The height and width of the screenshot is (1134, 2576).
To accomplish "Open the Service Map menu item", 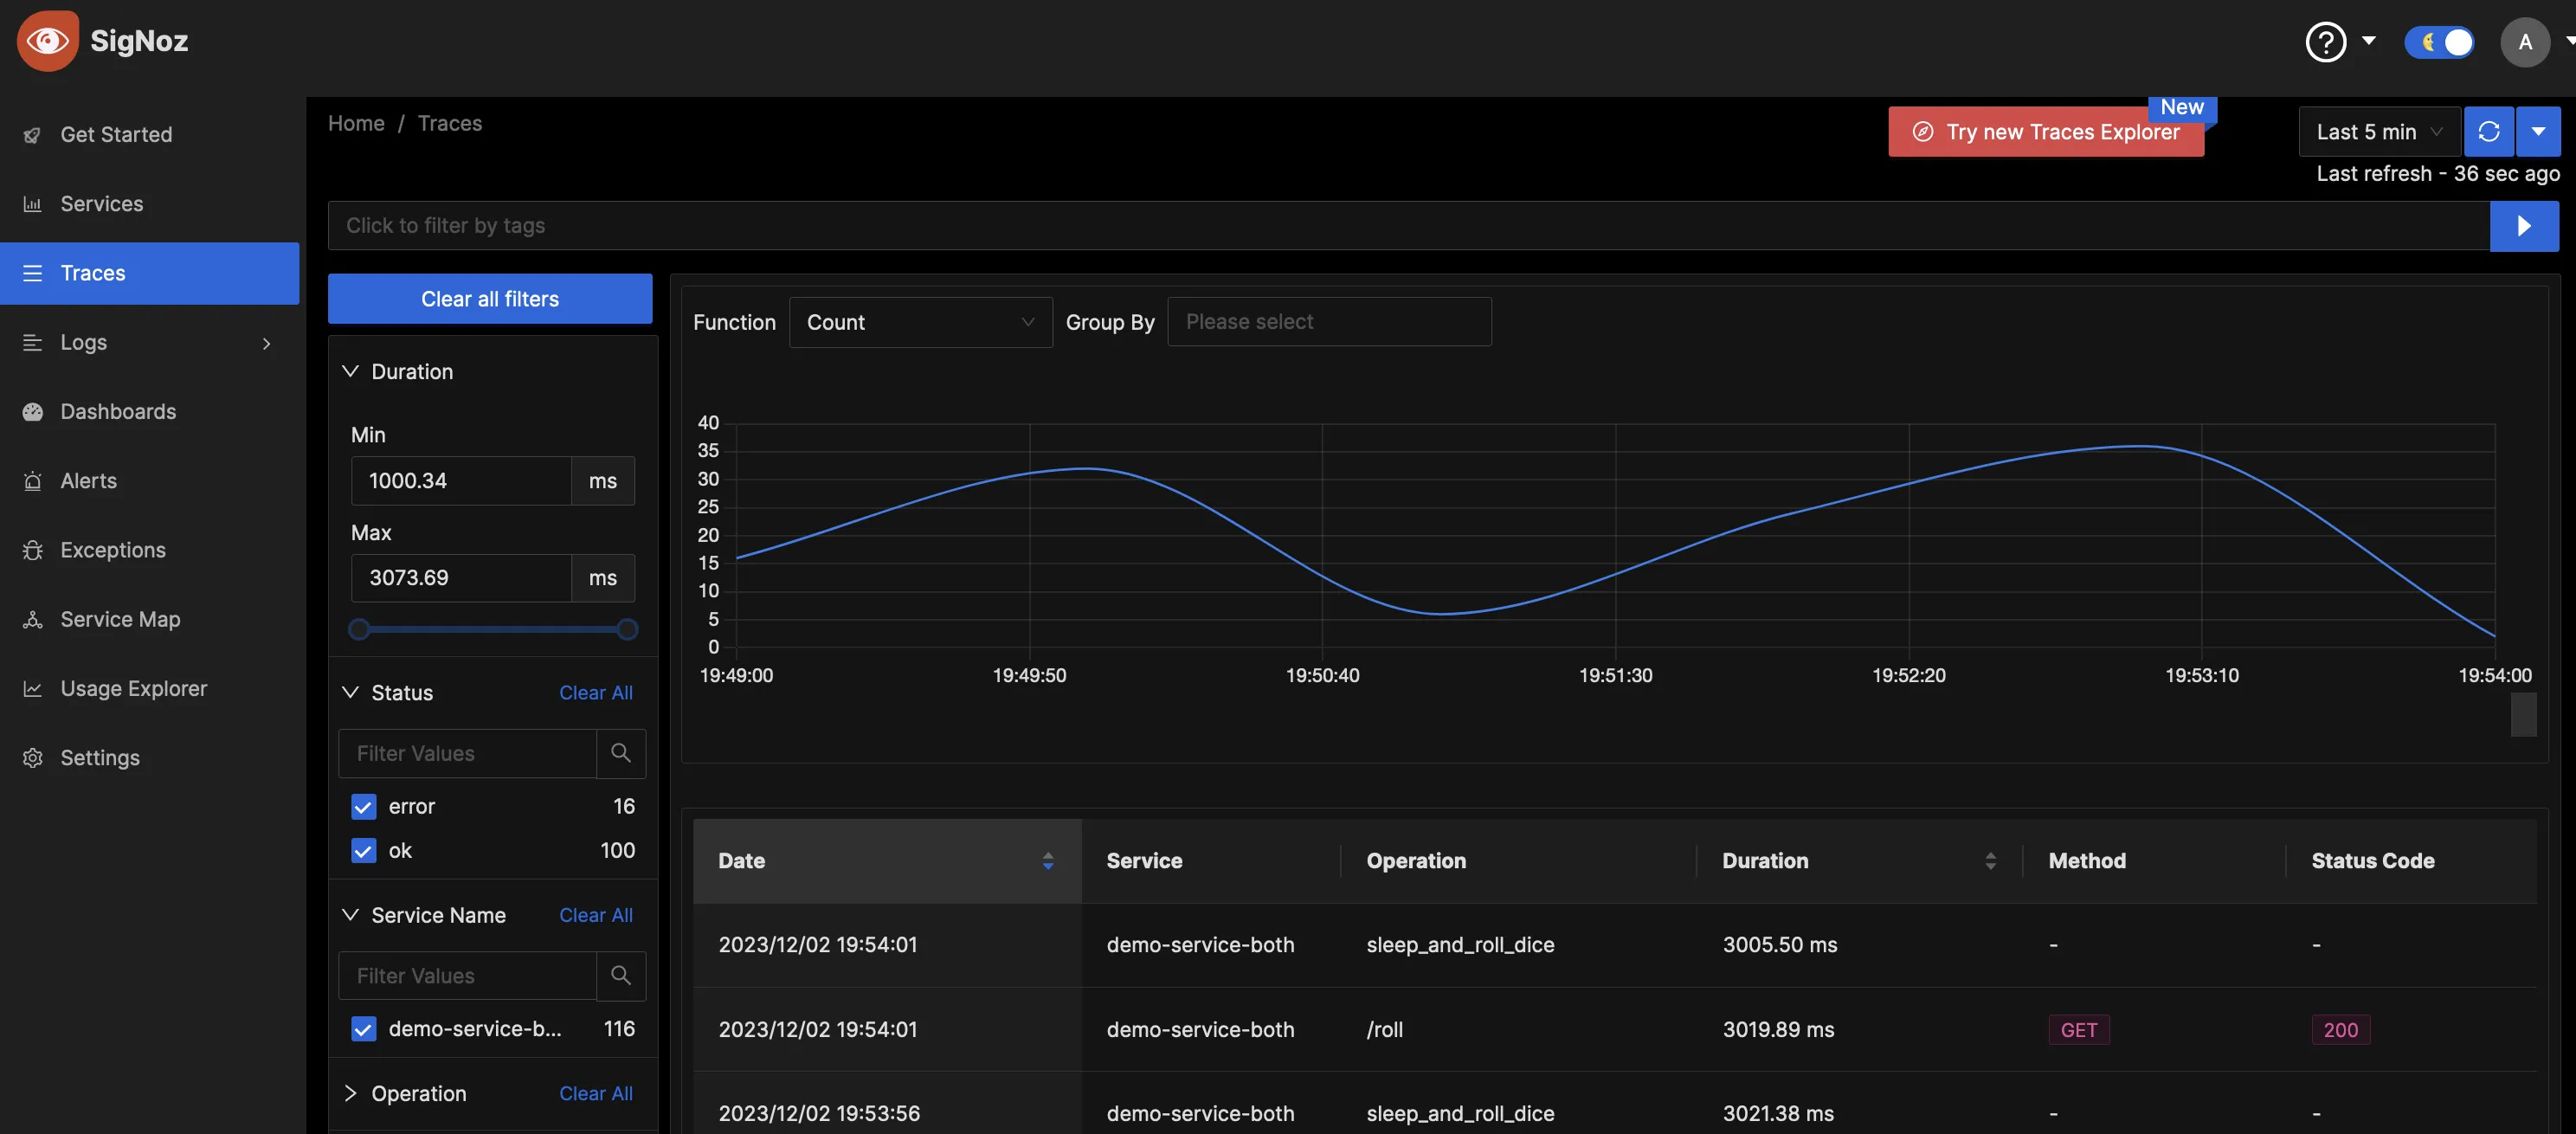I will point(120,619).
